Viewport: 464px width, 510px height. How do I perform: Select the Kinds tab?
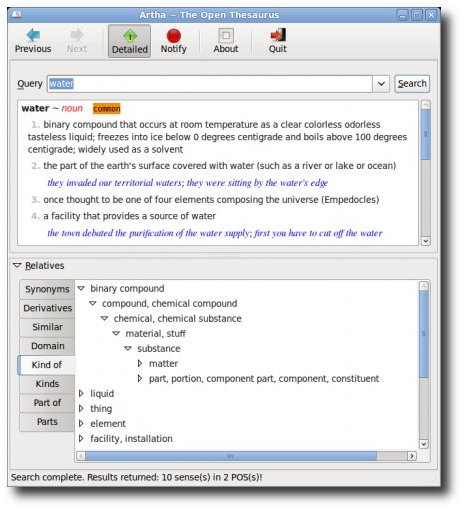coord(47,384)
